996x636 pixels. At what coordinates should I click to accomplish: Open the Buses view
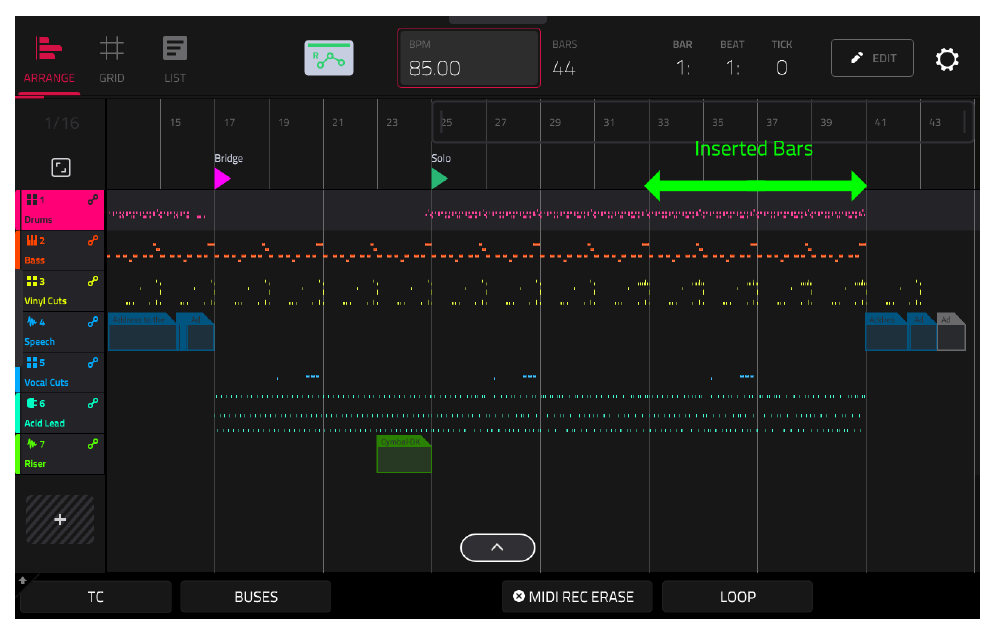[x=256, y=597]
